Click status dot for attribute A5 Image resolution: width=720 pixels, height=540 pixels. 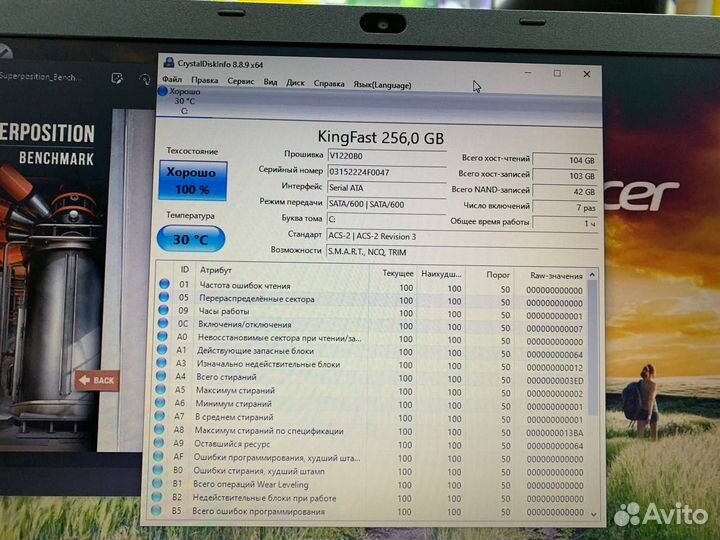160,389
